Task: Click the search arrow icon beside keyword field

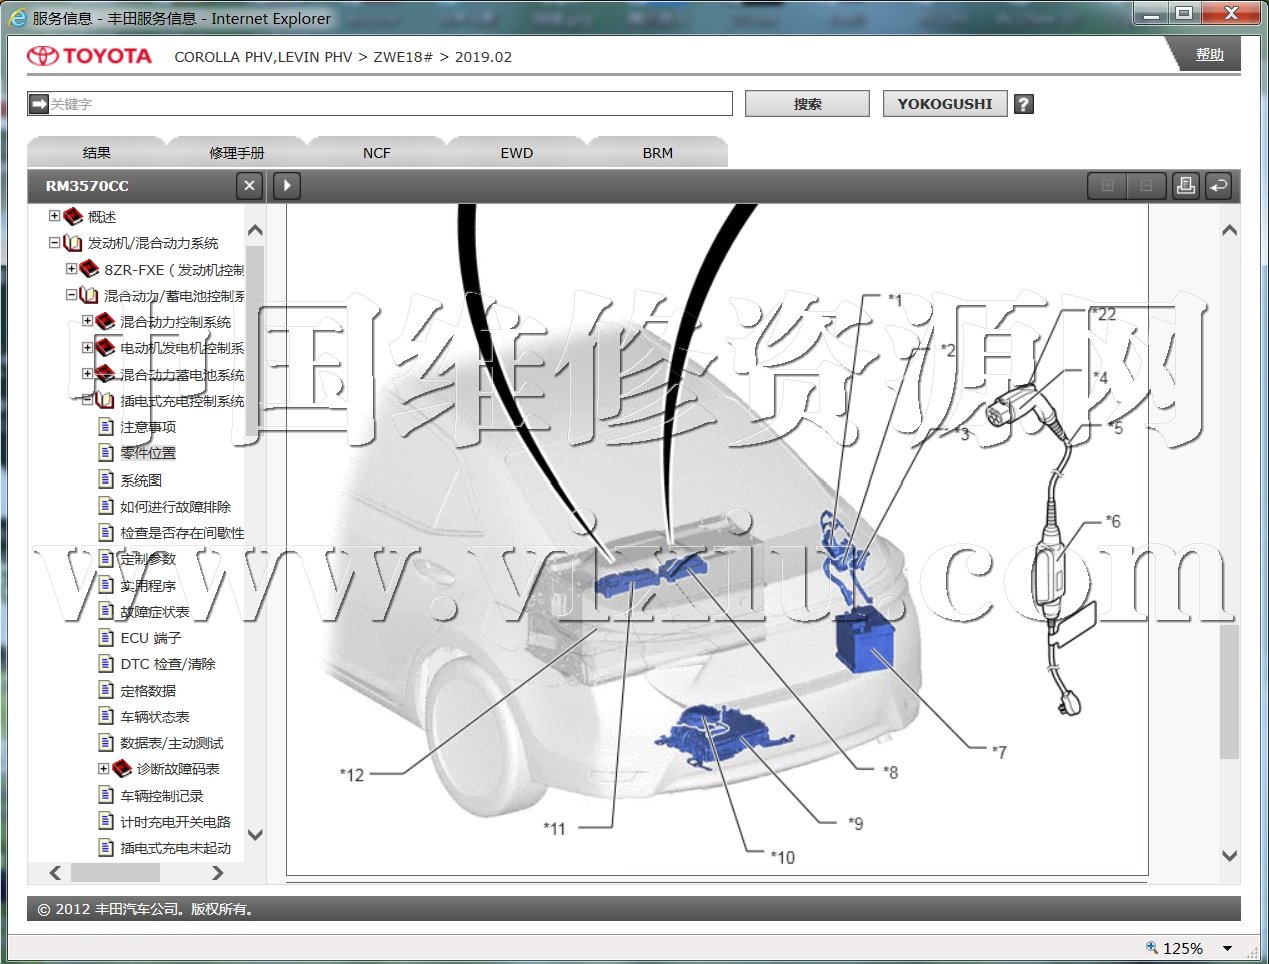Action: (39, 104)
